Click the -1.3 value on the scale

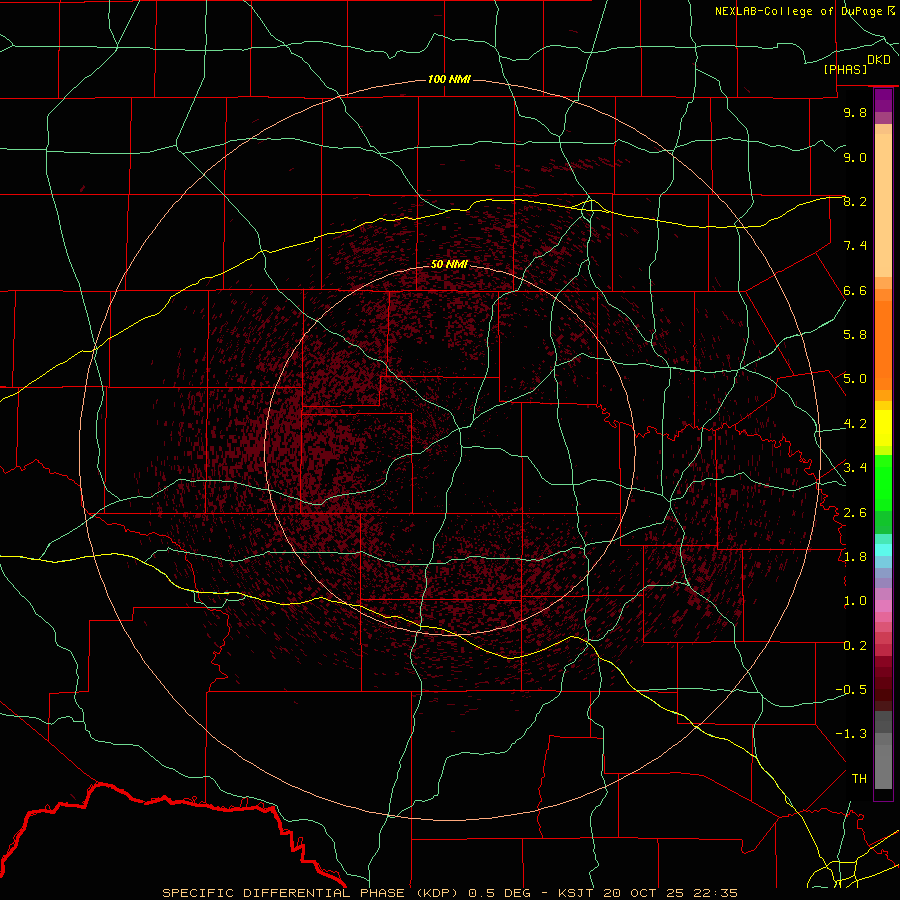(x=851, y=734)
